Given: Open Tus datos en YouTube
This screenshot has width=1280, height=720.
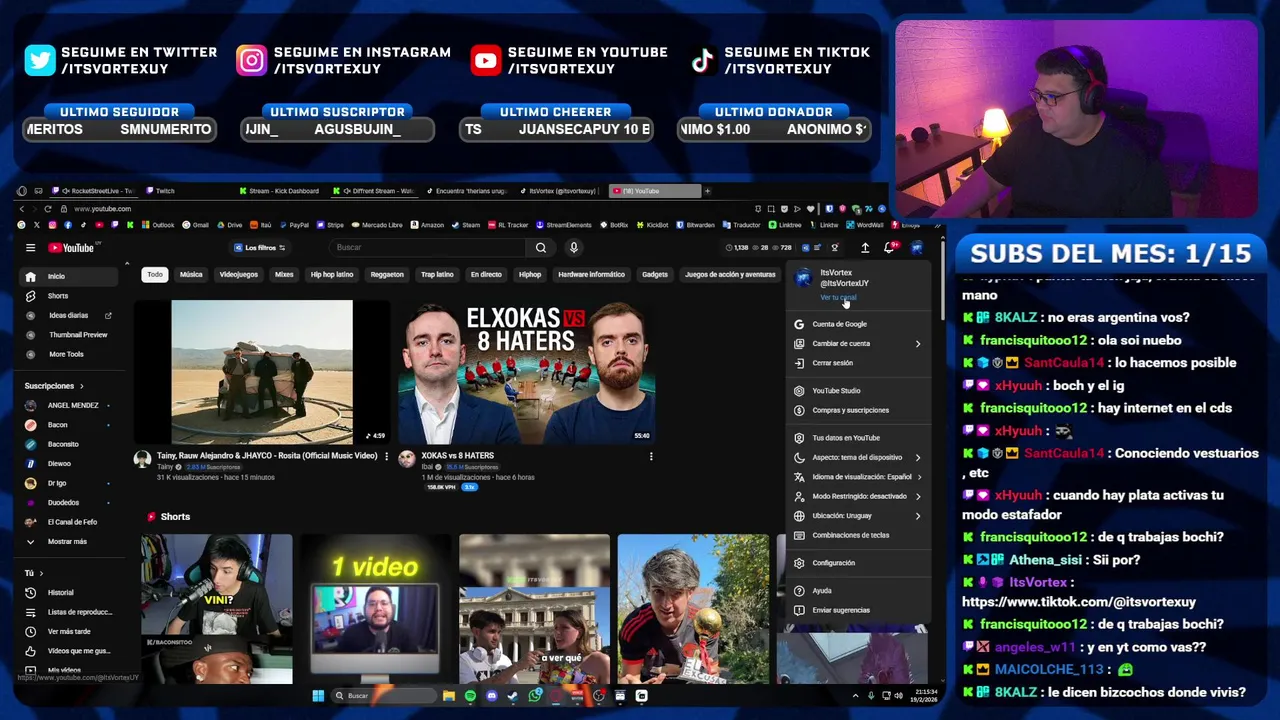Looking at the screenshot, I should coord(858,438).
